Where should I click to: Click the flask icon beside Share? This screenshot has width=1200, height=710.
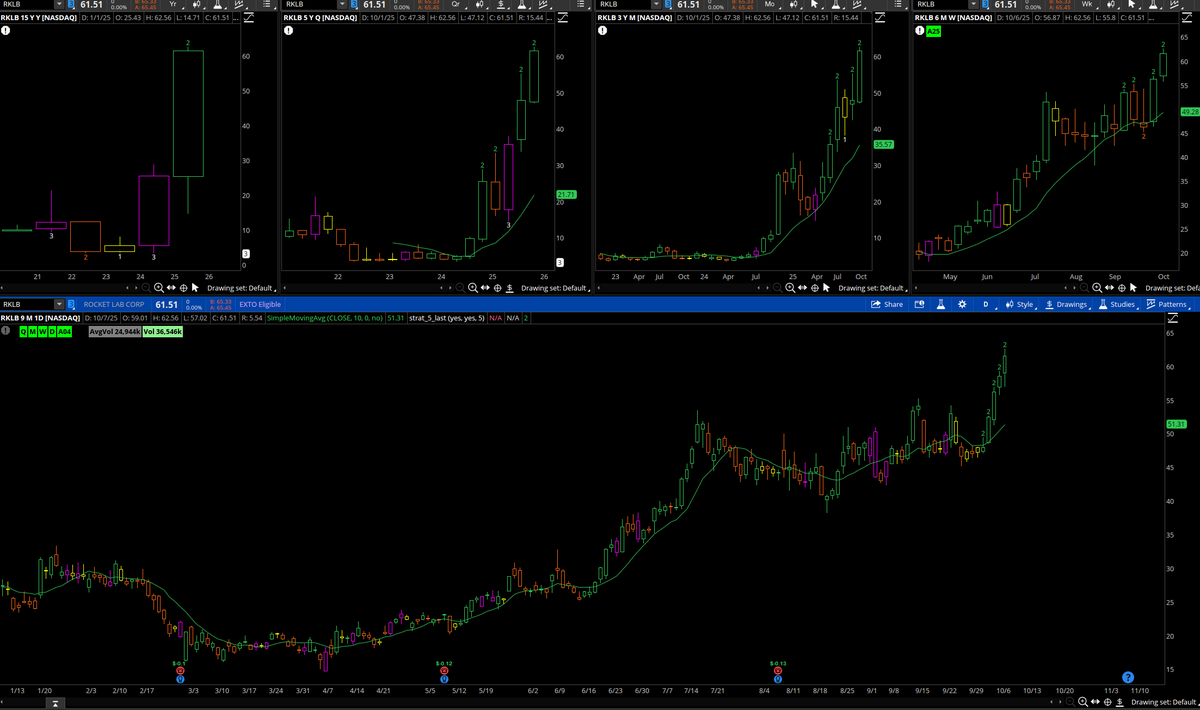coord(941,304)
